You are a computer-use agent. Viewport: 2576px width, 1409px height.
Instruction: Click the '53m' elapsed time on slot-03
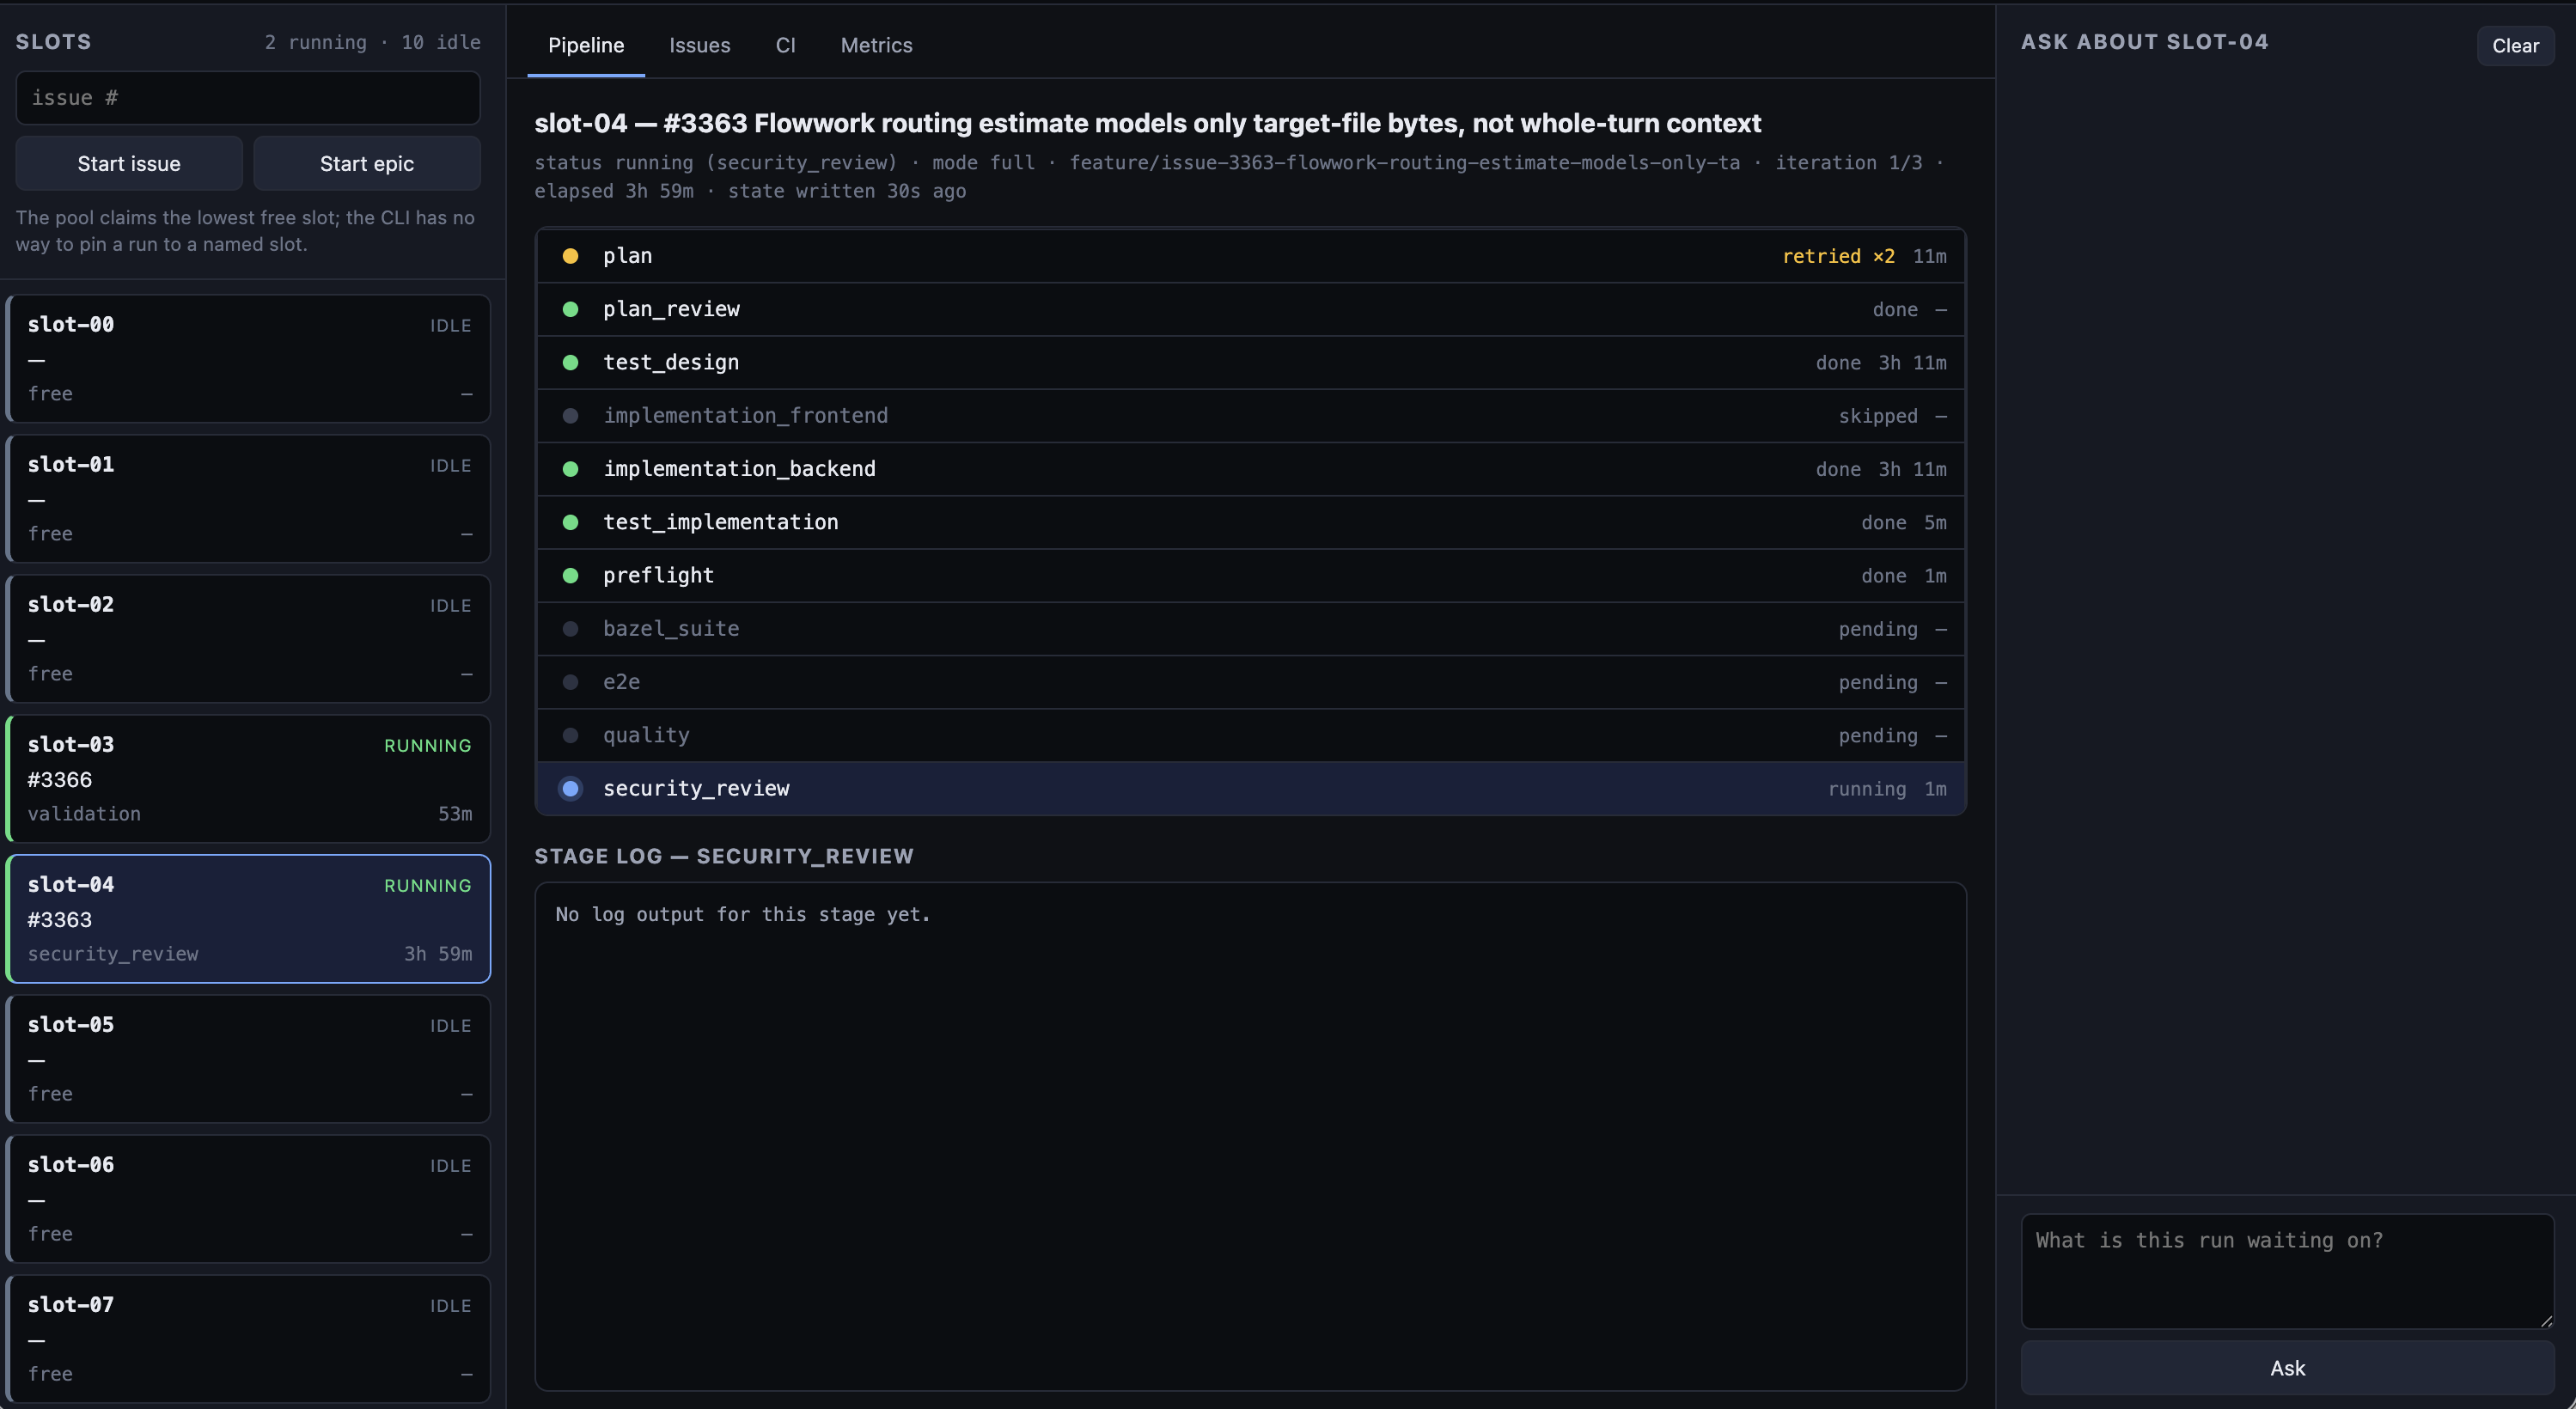click(x=455, y=814)
